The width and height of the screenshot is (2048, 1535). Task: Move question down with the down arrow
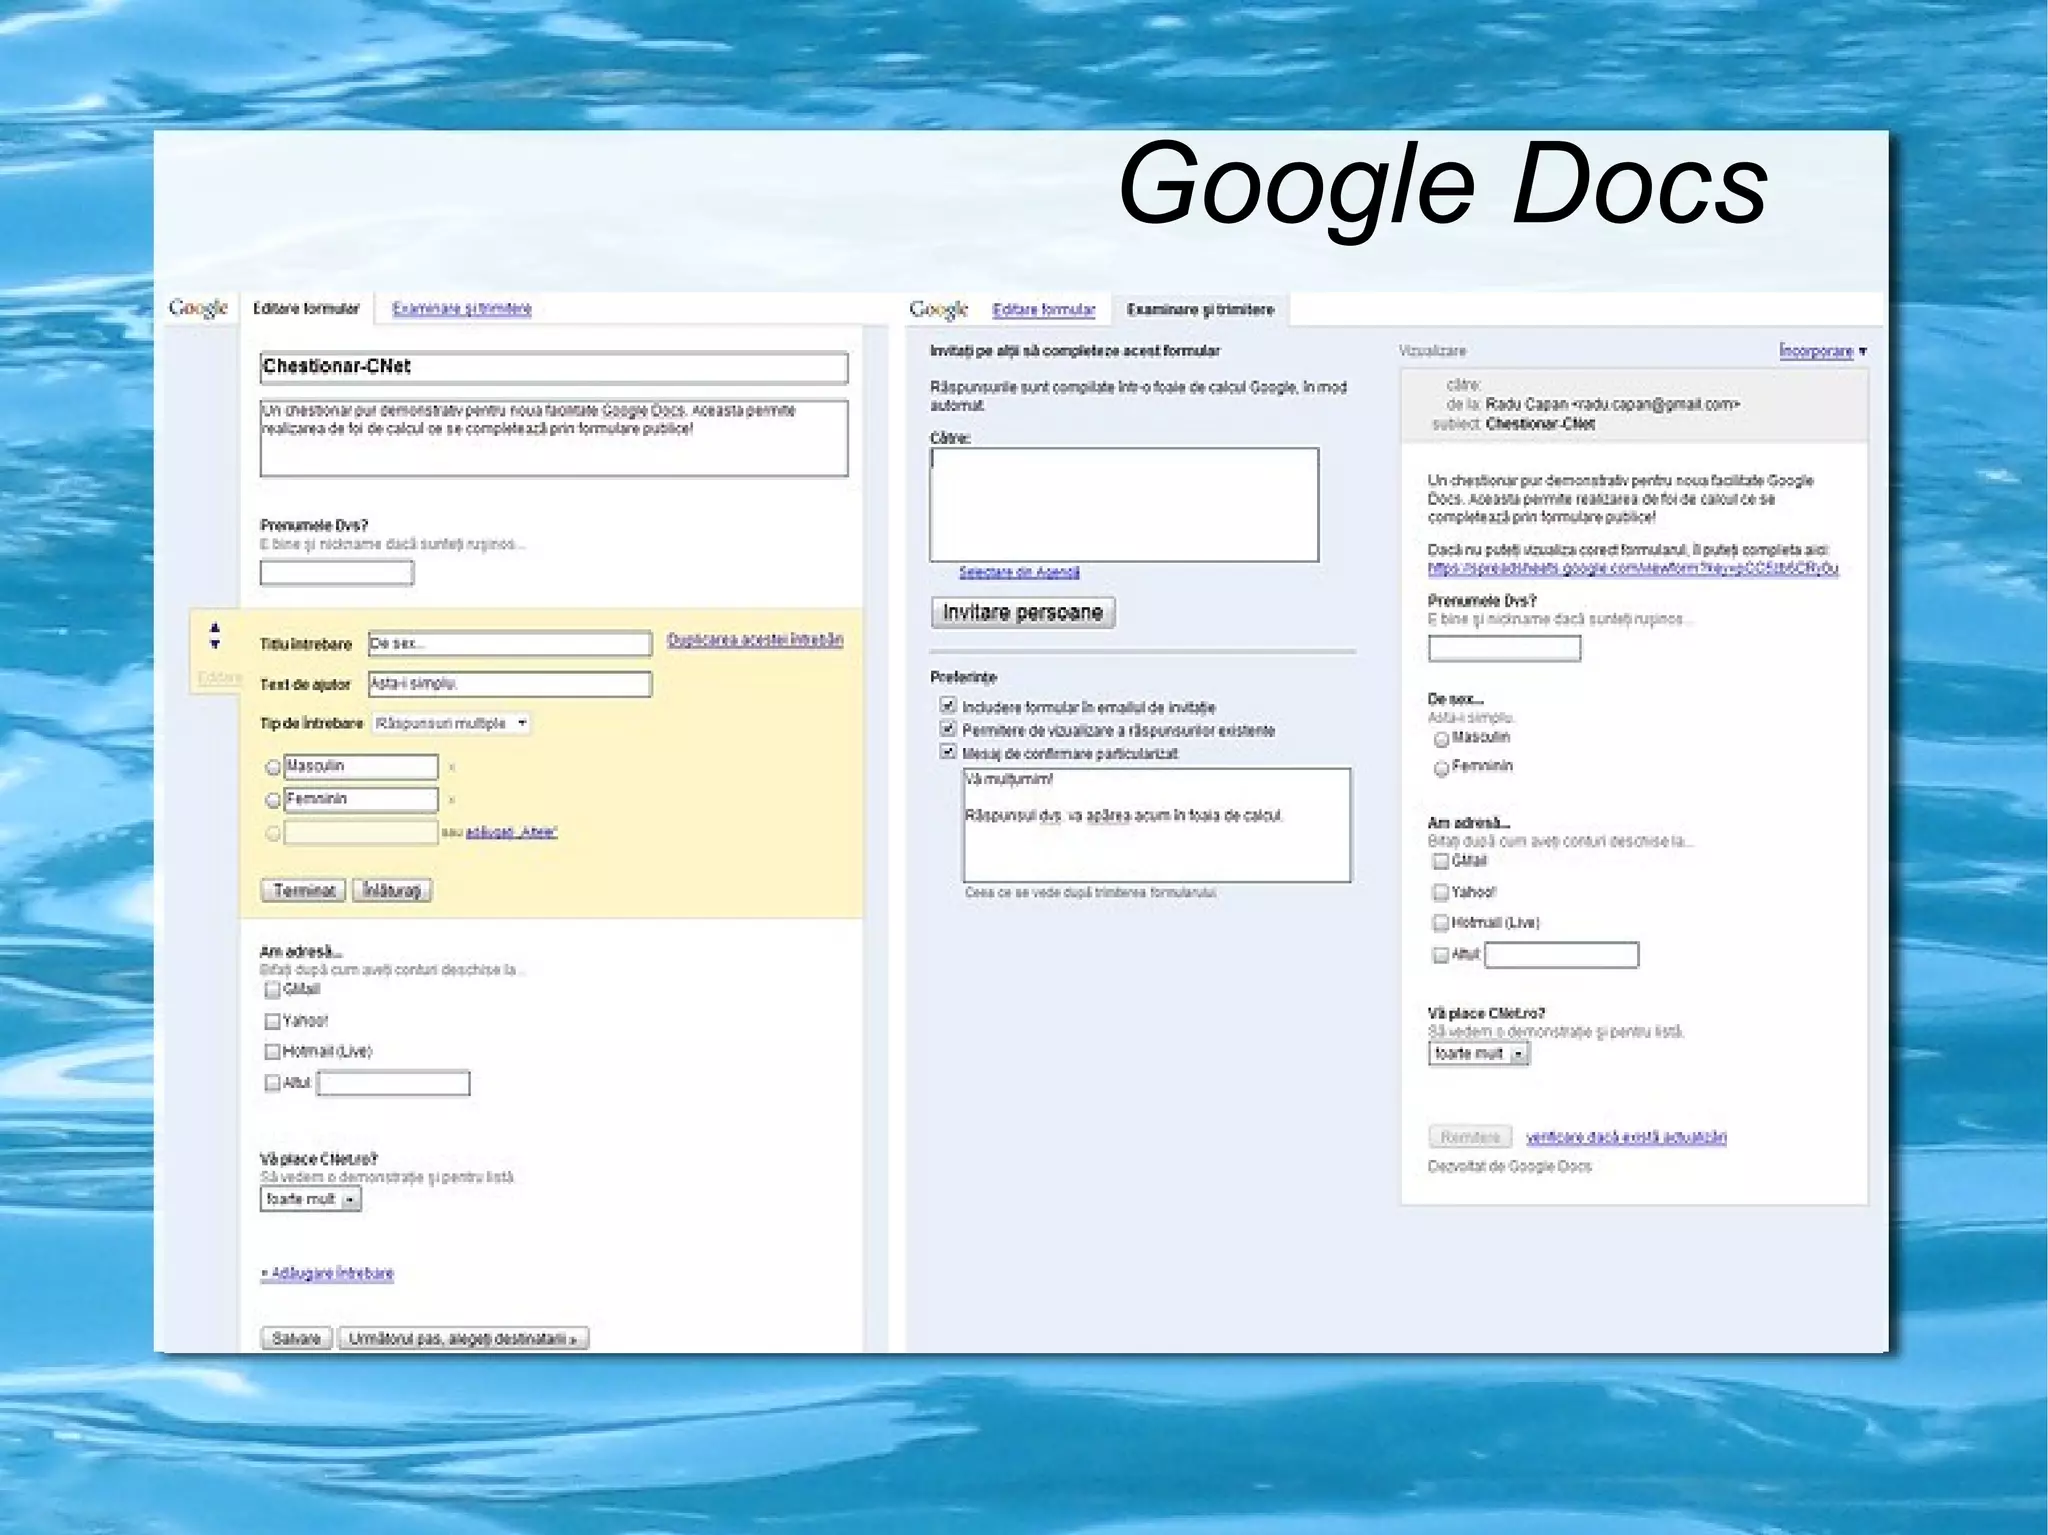point(215,645)
